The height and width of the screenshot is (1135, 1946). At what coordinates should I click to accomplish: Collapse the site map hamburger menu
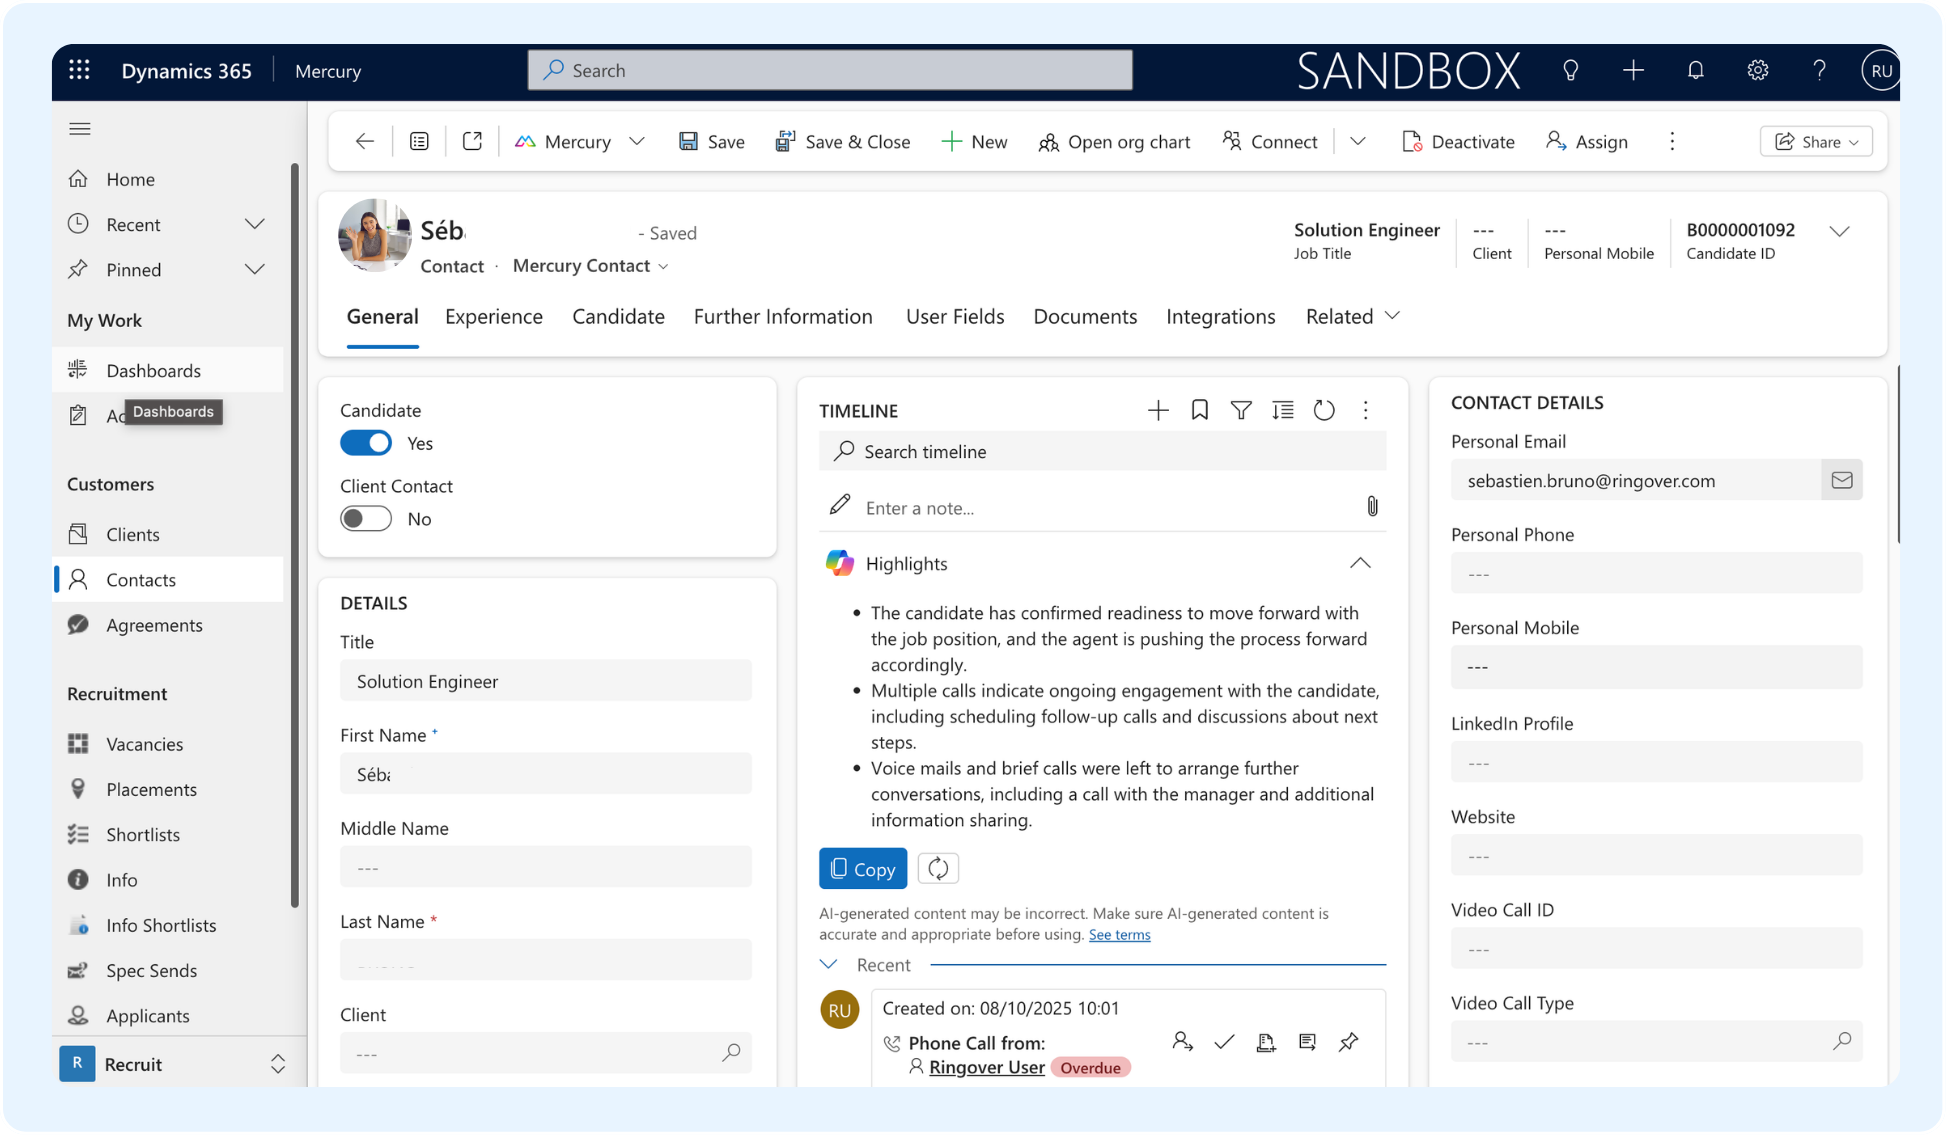pyautogui.click(x=80, y=129)
